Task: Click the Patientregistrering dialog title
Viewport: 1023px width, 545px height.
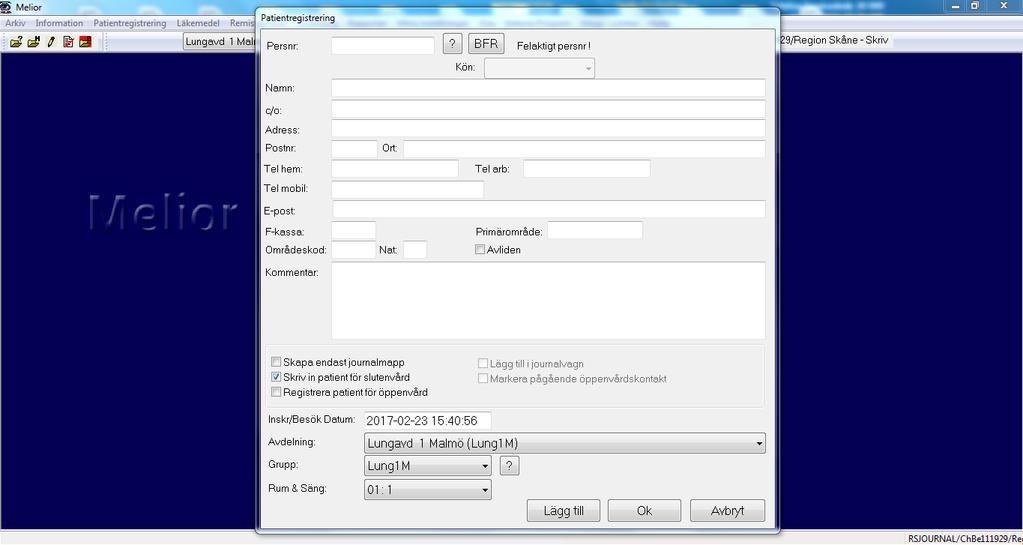Action: coord(298,18)
